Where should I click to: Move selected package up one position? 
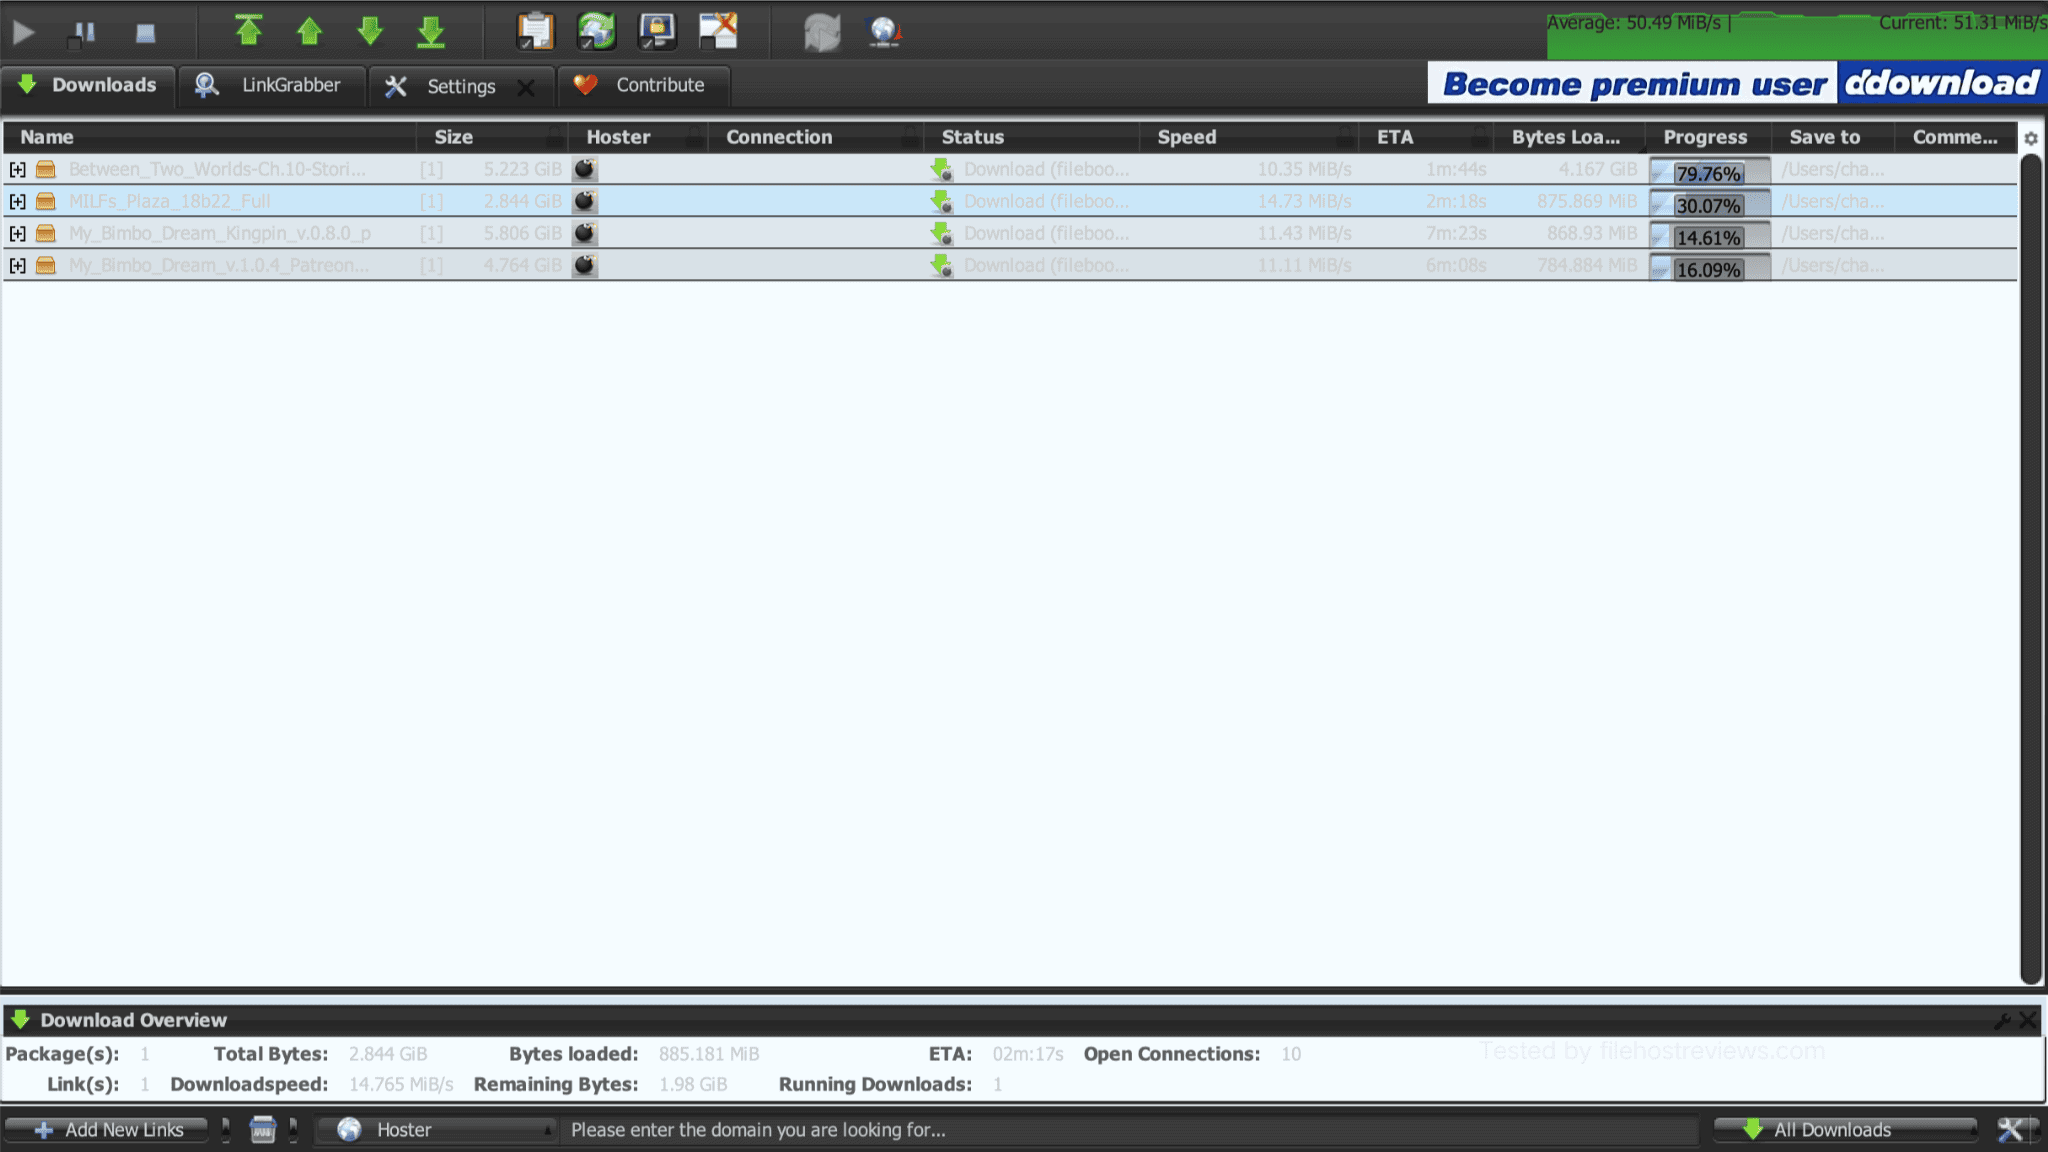[309, 31]
